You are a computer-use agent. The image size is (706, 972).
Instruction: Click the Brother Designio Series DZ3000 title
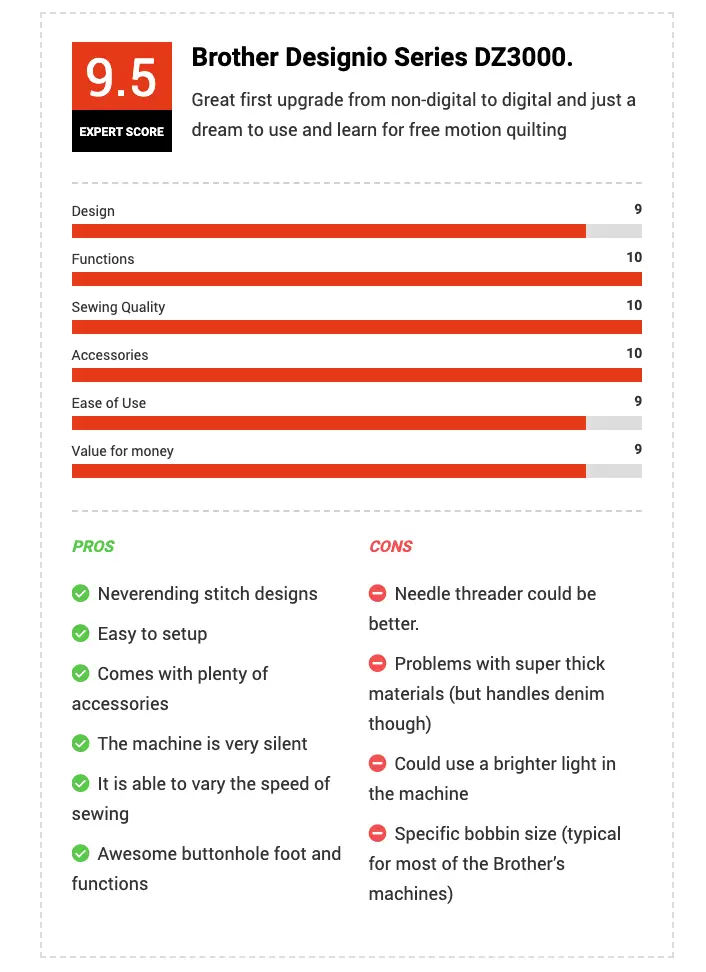pos(382,57)
